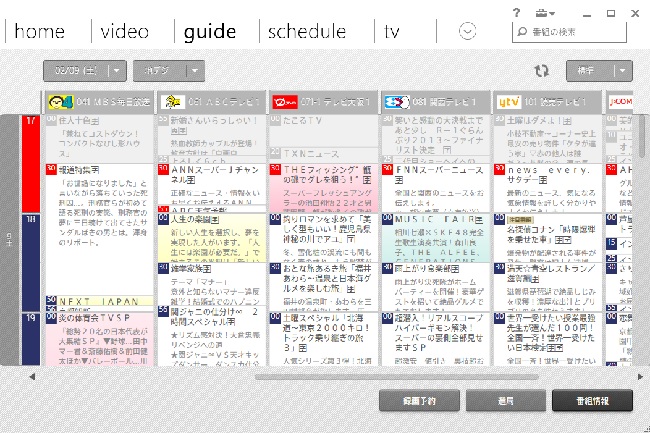650x433 pixels.
Task: Open the broadcast type dropdown arrow
Action: click(x=195, y=71)
